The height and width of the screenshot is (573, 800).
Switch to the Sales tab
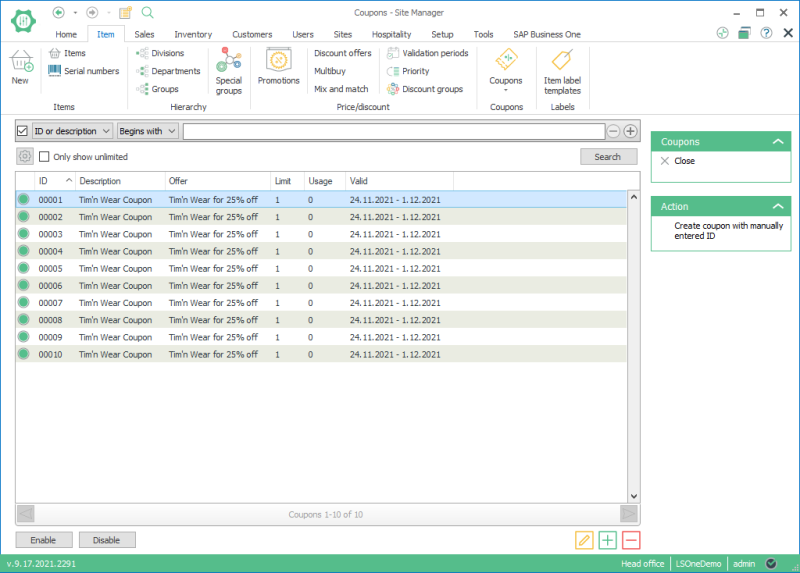pyautogui.click(x=144, y=34)
